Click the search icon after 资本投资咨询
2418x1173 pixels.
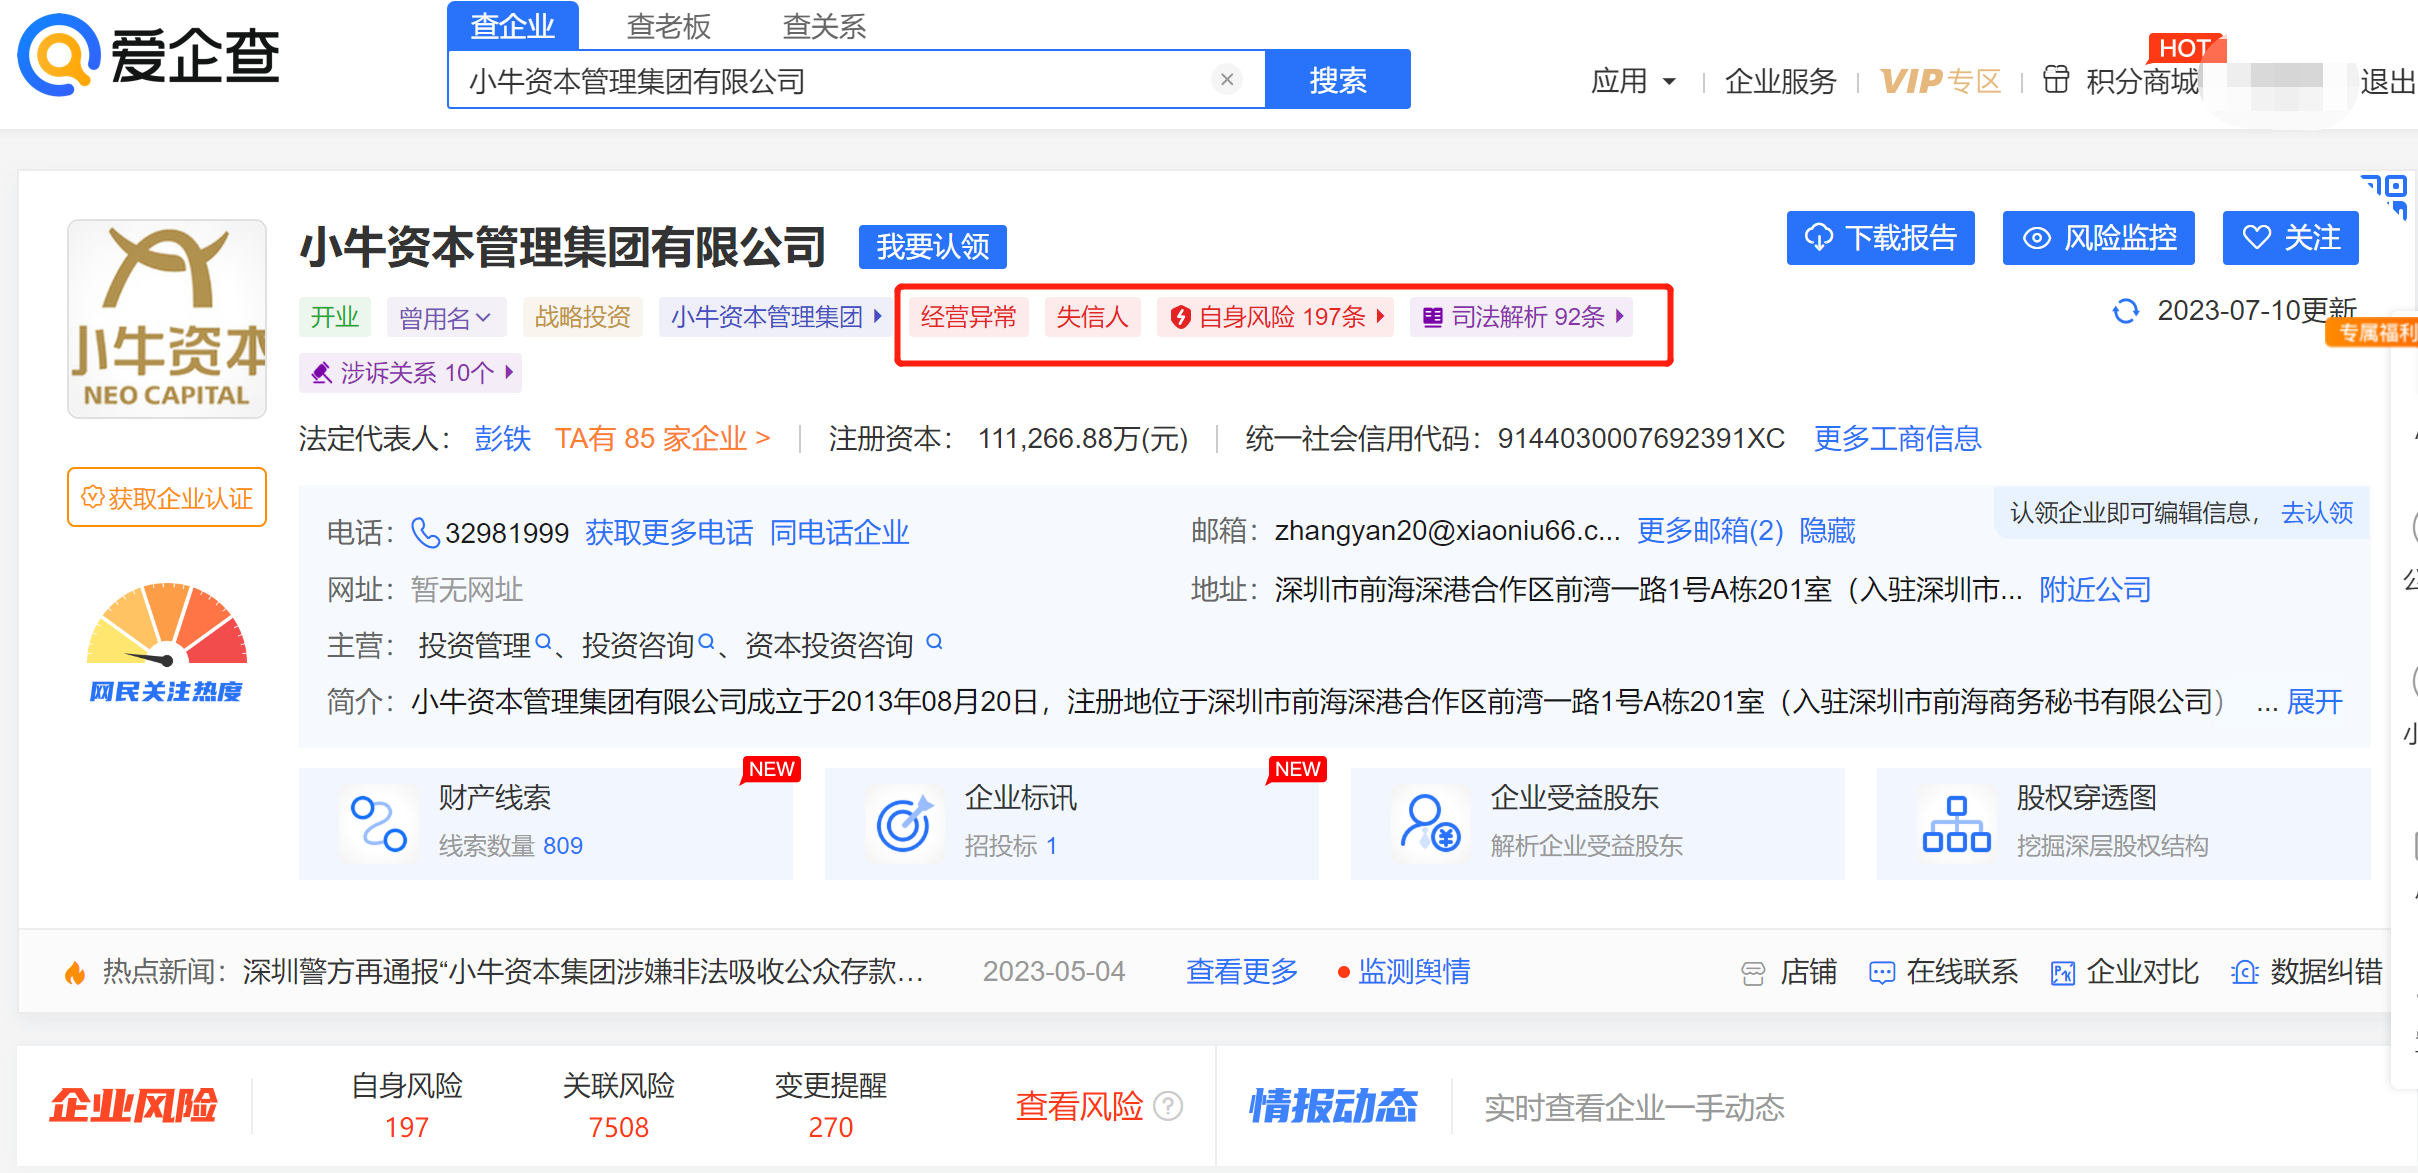(x=934, y=641)
